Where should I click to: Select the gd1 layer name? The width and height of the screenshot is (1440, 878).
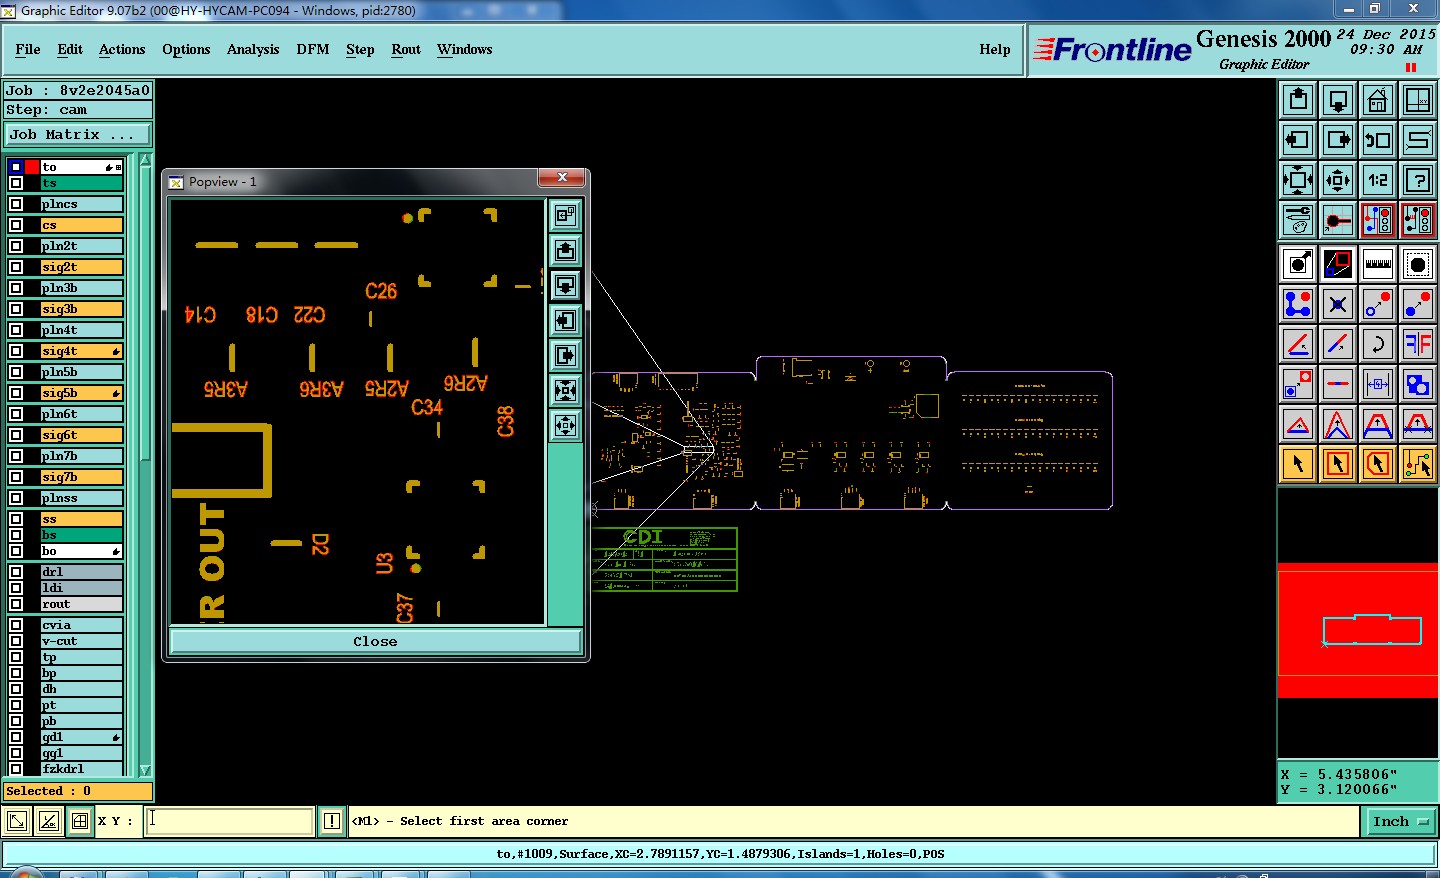81,737
